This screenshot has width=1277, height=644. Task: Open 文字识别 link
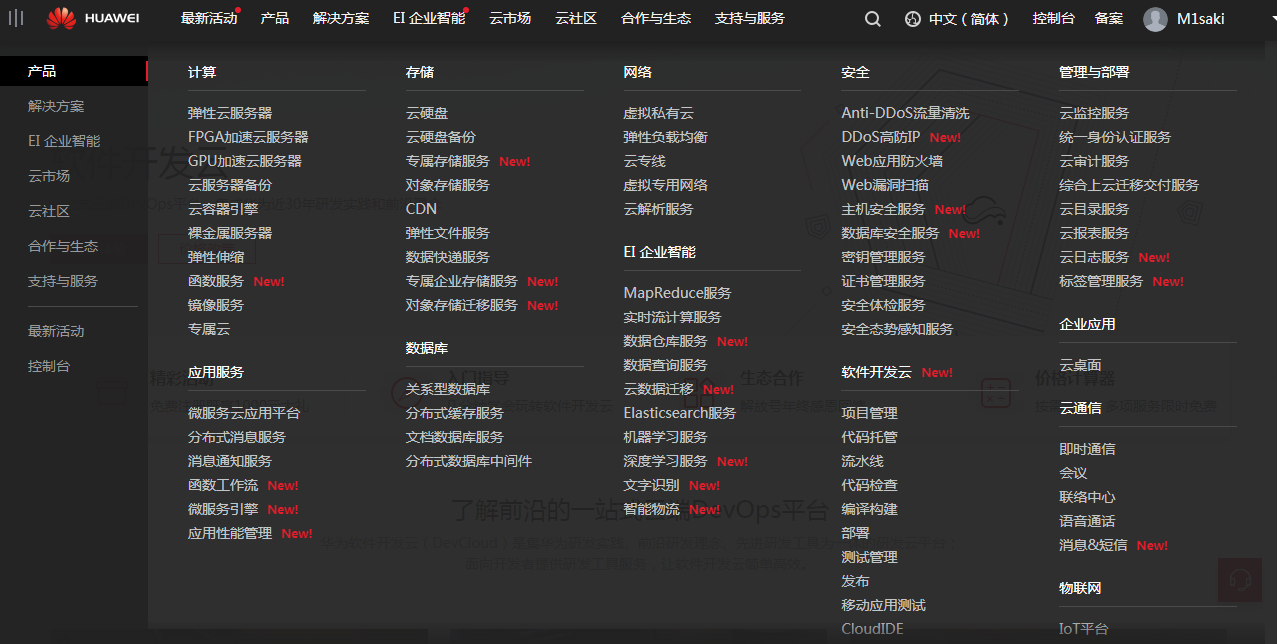click(651, 485)
